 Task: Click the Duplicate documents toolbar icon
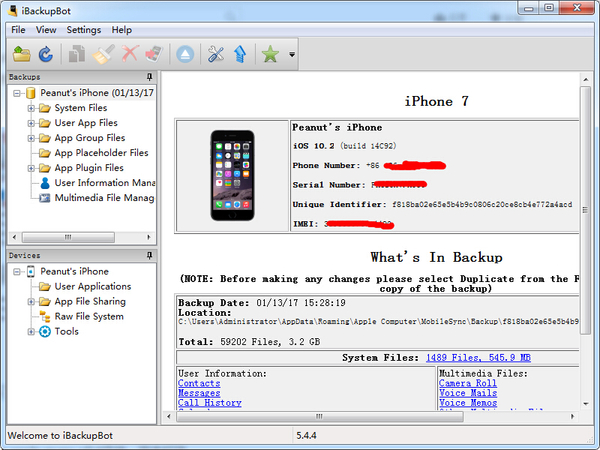click(x=77, y=54)
